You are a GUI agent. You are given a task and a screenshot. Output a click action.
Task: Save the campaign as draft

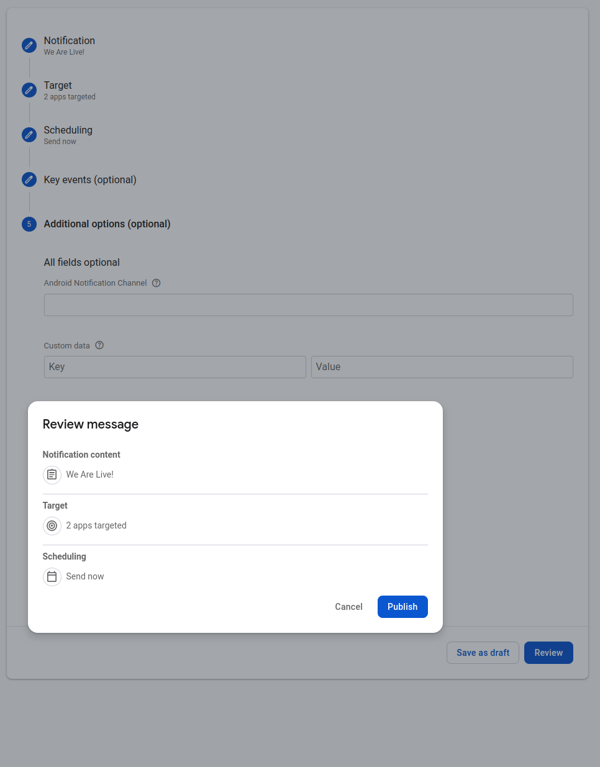(x=483, y=653)
